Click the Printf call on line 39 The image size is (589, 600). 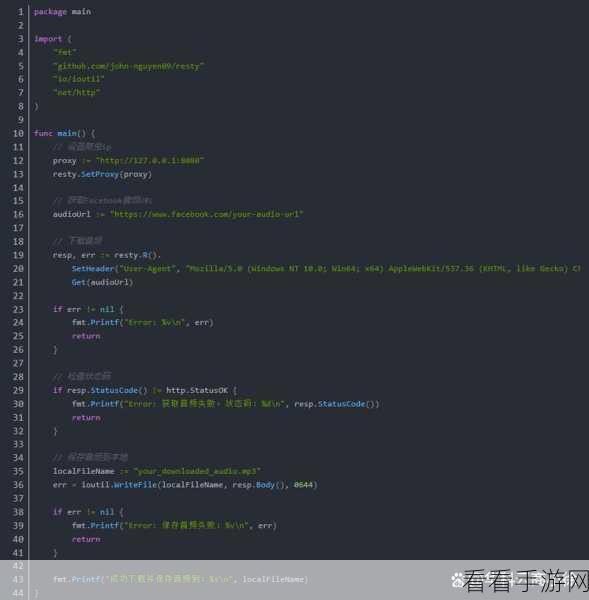point(174,526)
